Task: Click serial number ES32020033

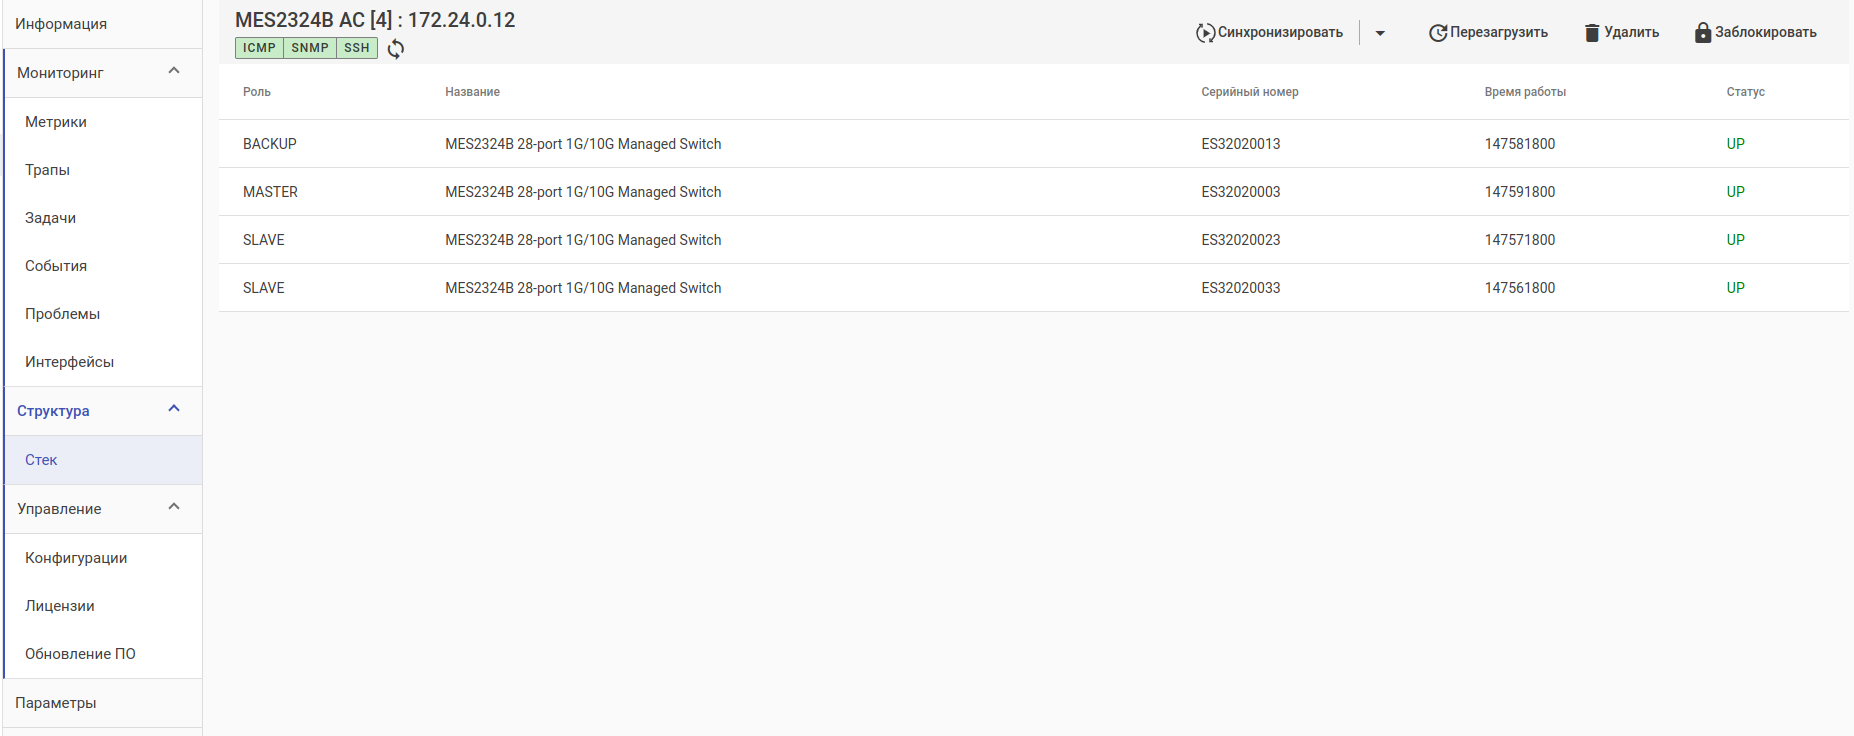Action: click(1241, 288)
